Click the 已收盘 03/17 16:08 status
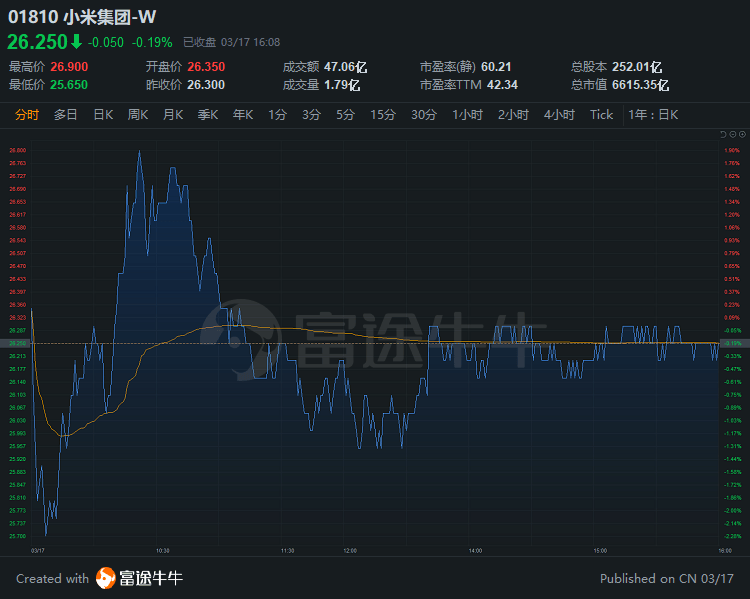 (x=232, y=43)
